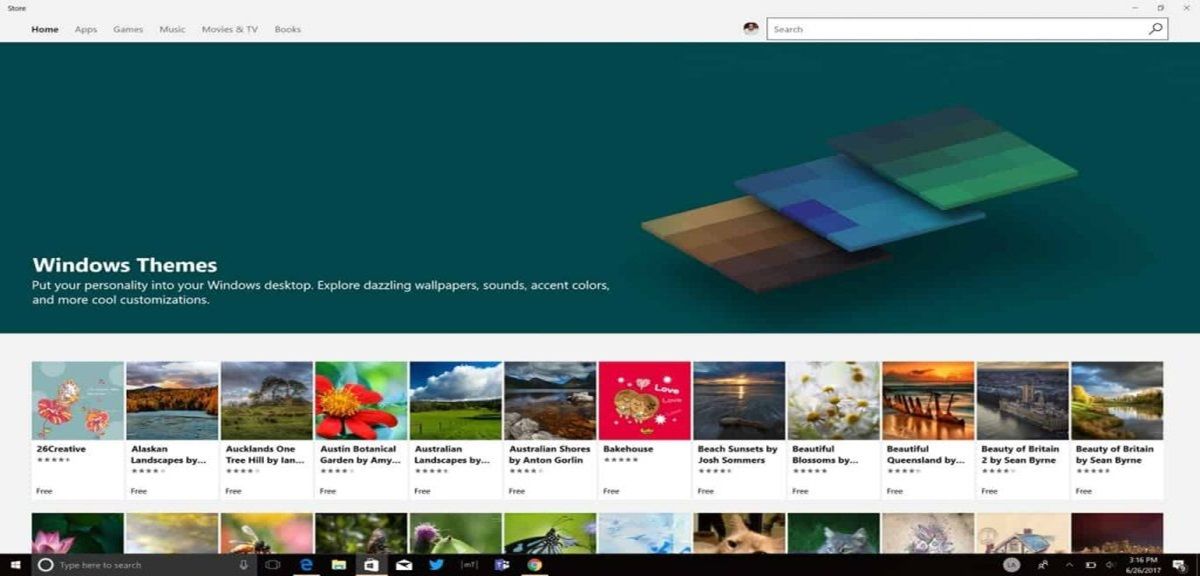Open the People icon in the taskbar
The image size is (1200, 576).
[x=1043, y=565]
